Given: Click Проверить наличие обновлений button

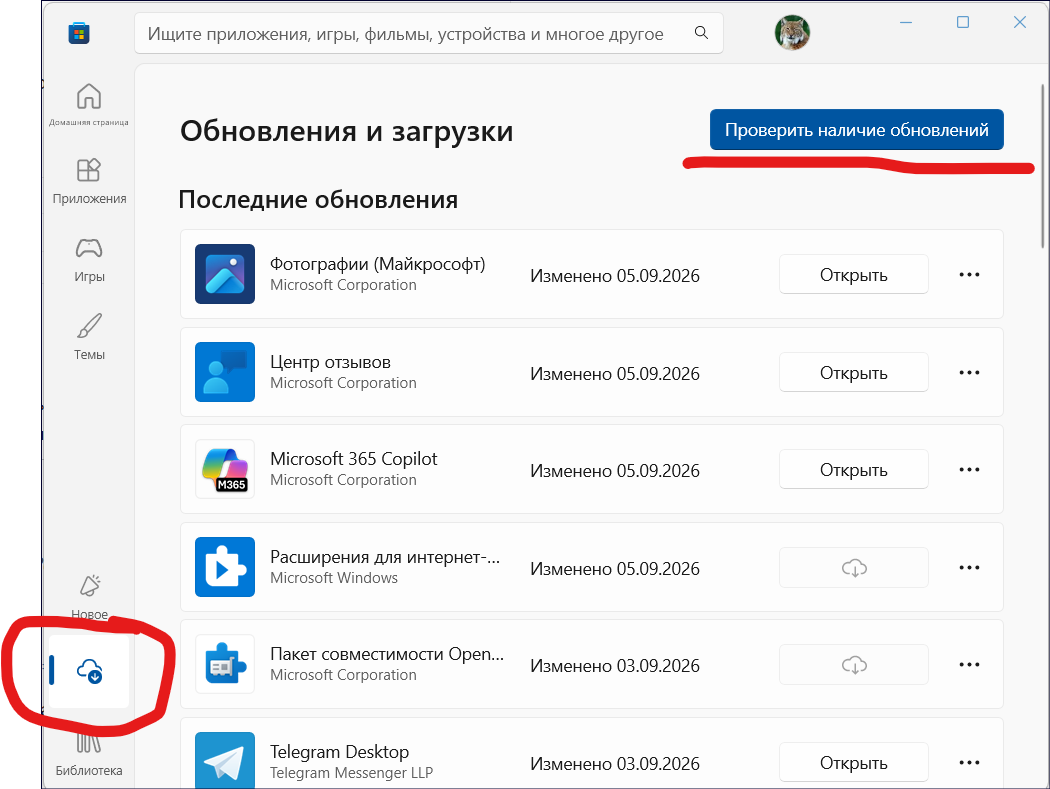Looking at the screenshot, I should tap(856, 129).
